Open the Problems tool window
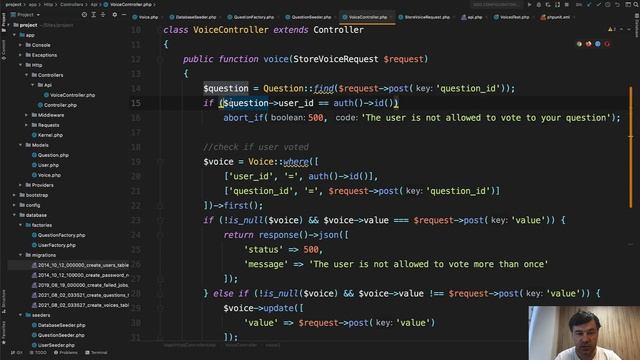 coord(66,353)
